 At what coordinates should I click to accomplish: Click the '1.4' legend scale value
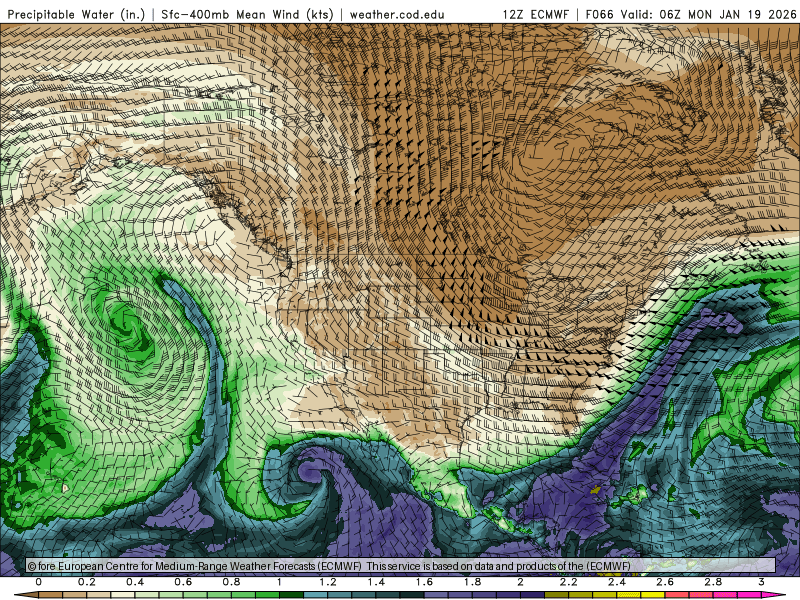tap(376, 582)
